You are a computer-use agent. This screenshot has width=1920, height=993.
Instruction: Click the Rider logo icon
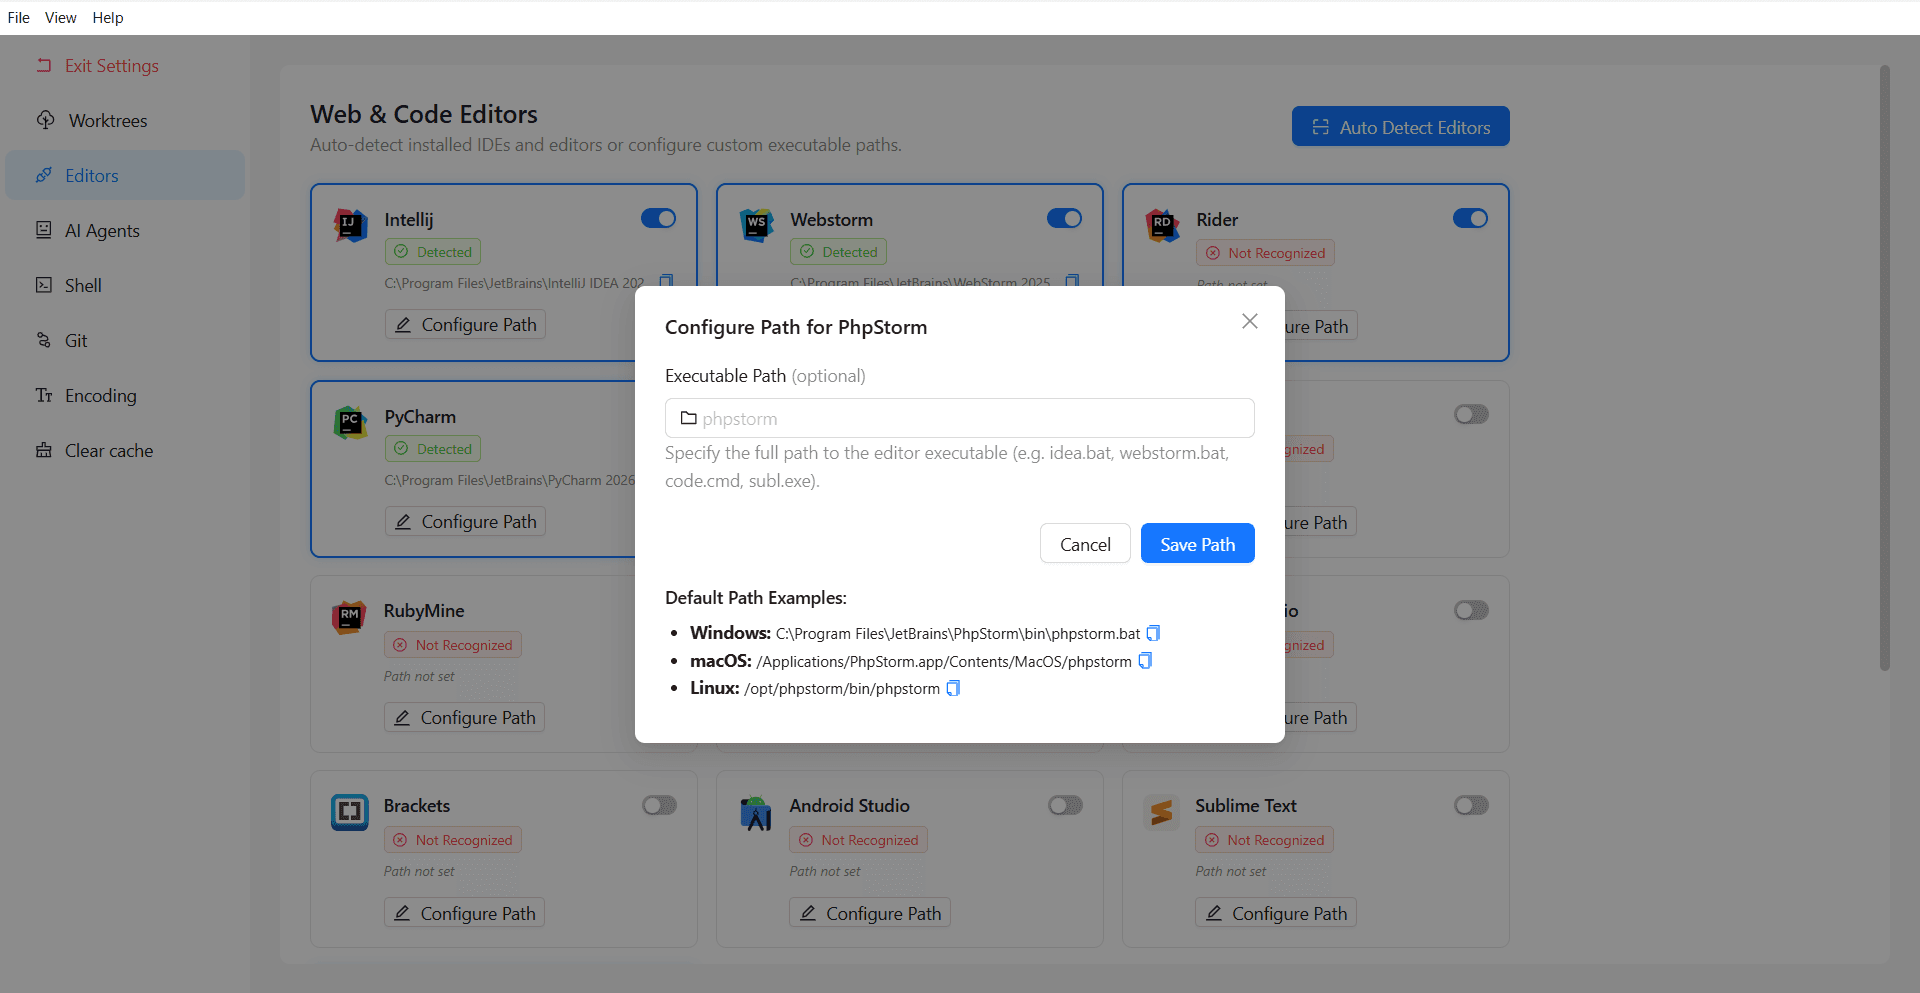(x=1162, y=226)
